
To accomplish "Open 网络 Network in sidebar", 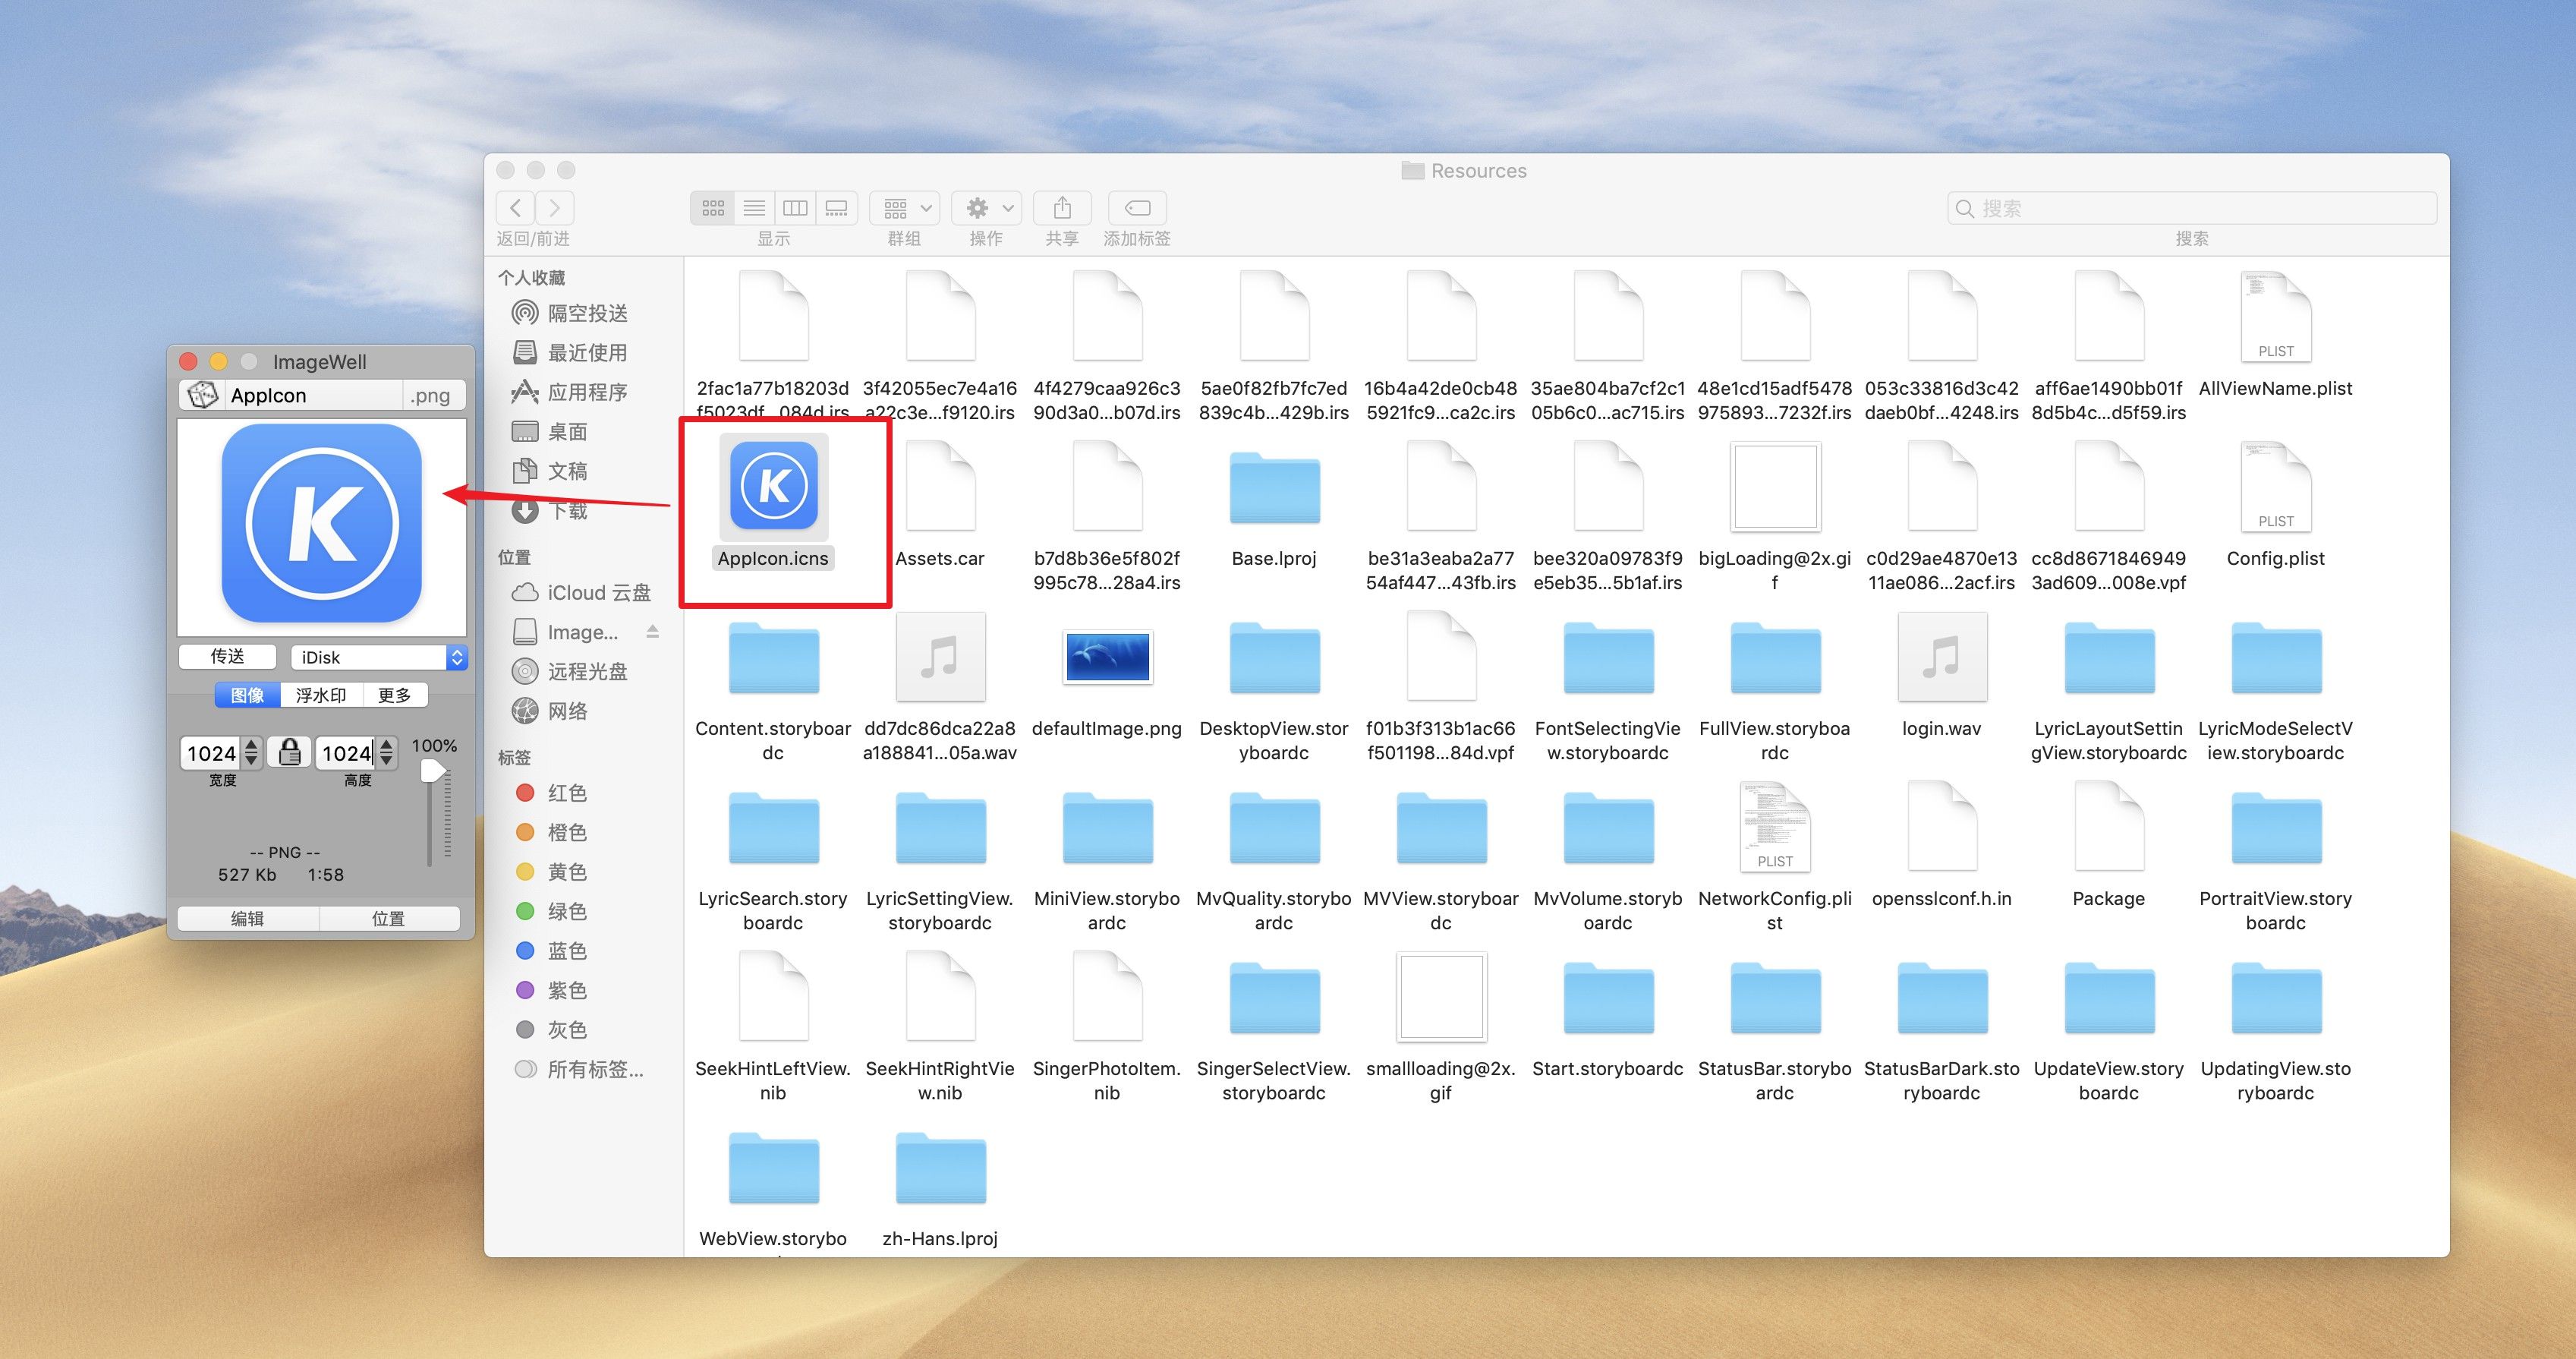I will point(549,711).
